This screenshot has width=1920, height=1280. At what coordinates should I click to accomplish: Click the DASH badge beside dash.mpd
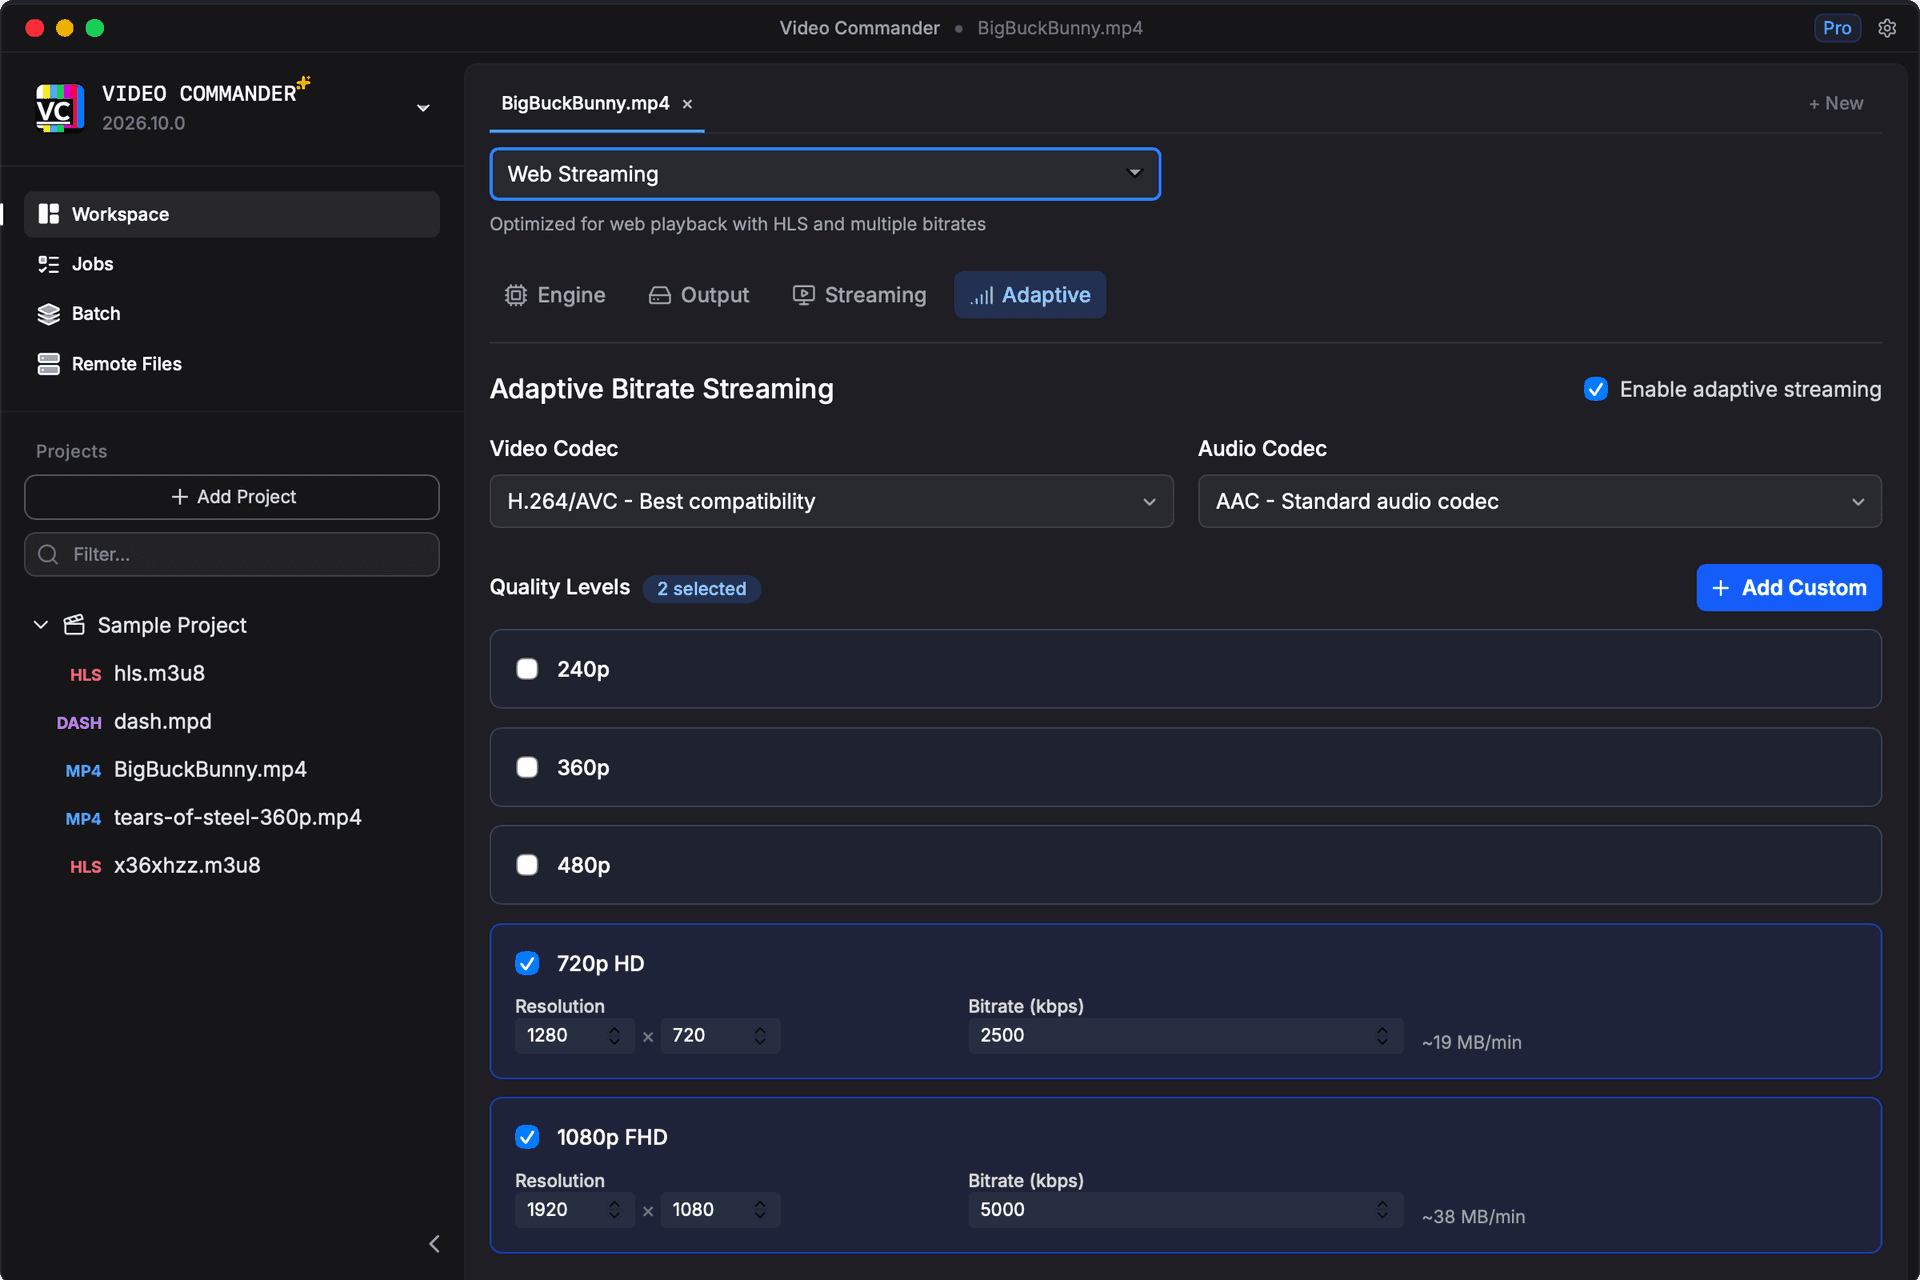point(79,723)
